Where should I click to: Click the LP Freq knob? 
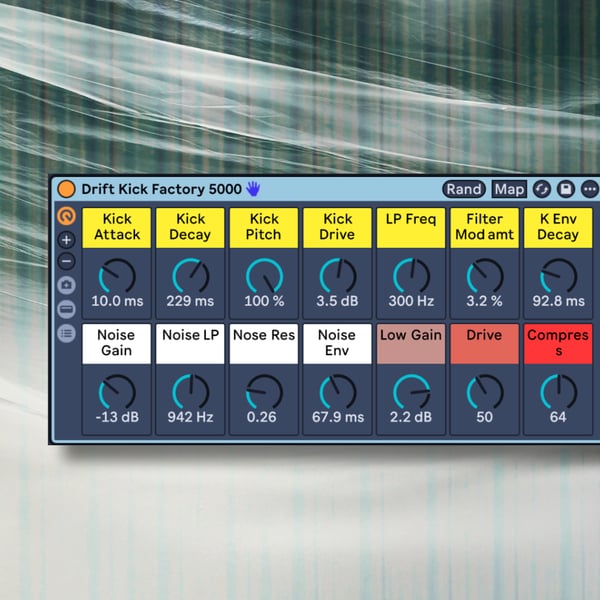(x=411, y=276)
